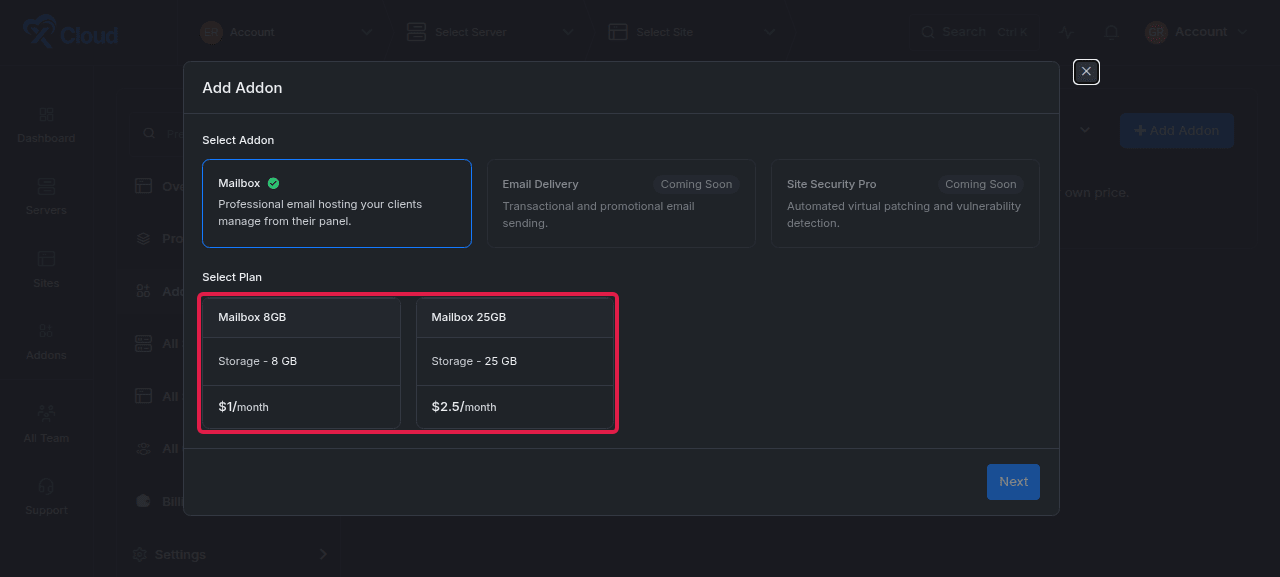Go to Sites in the sidebar
This screenshot has width=1280, height=577.
click(x=46, y=270)
